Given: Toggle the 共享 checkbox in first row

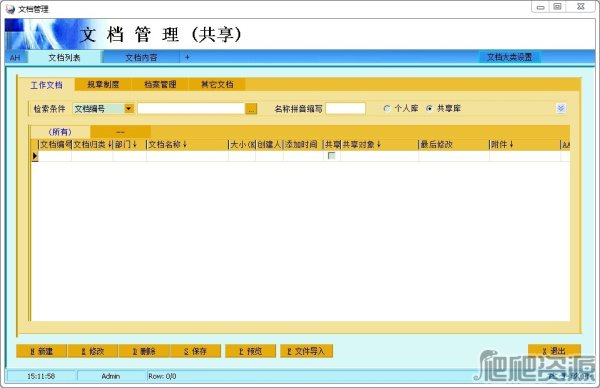Looking at the screenshot, I should tap(332, 156).
